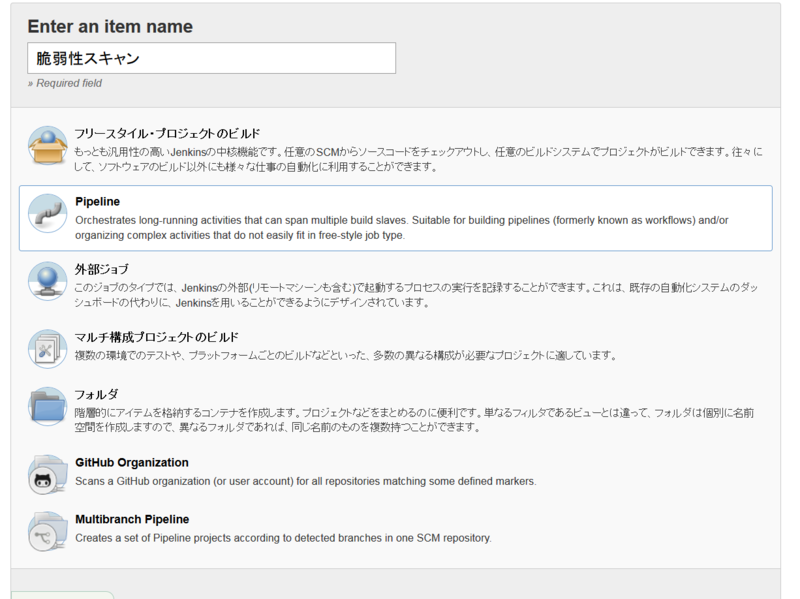The height and width of the screenshot is (599, 800).
Task: Select the Pipeline item type title
Action: [x=97, y=202]
